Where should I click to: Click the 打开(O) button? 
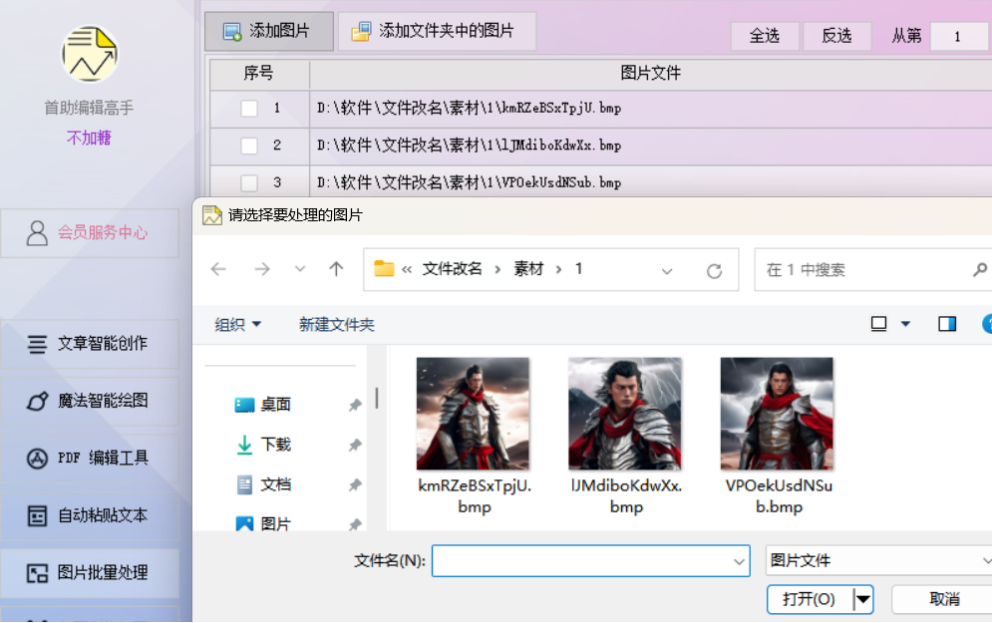[x=809, y=599]
